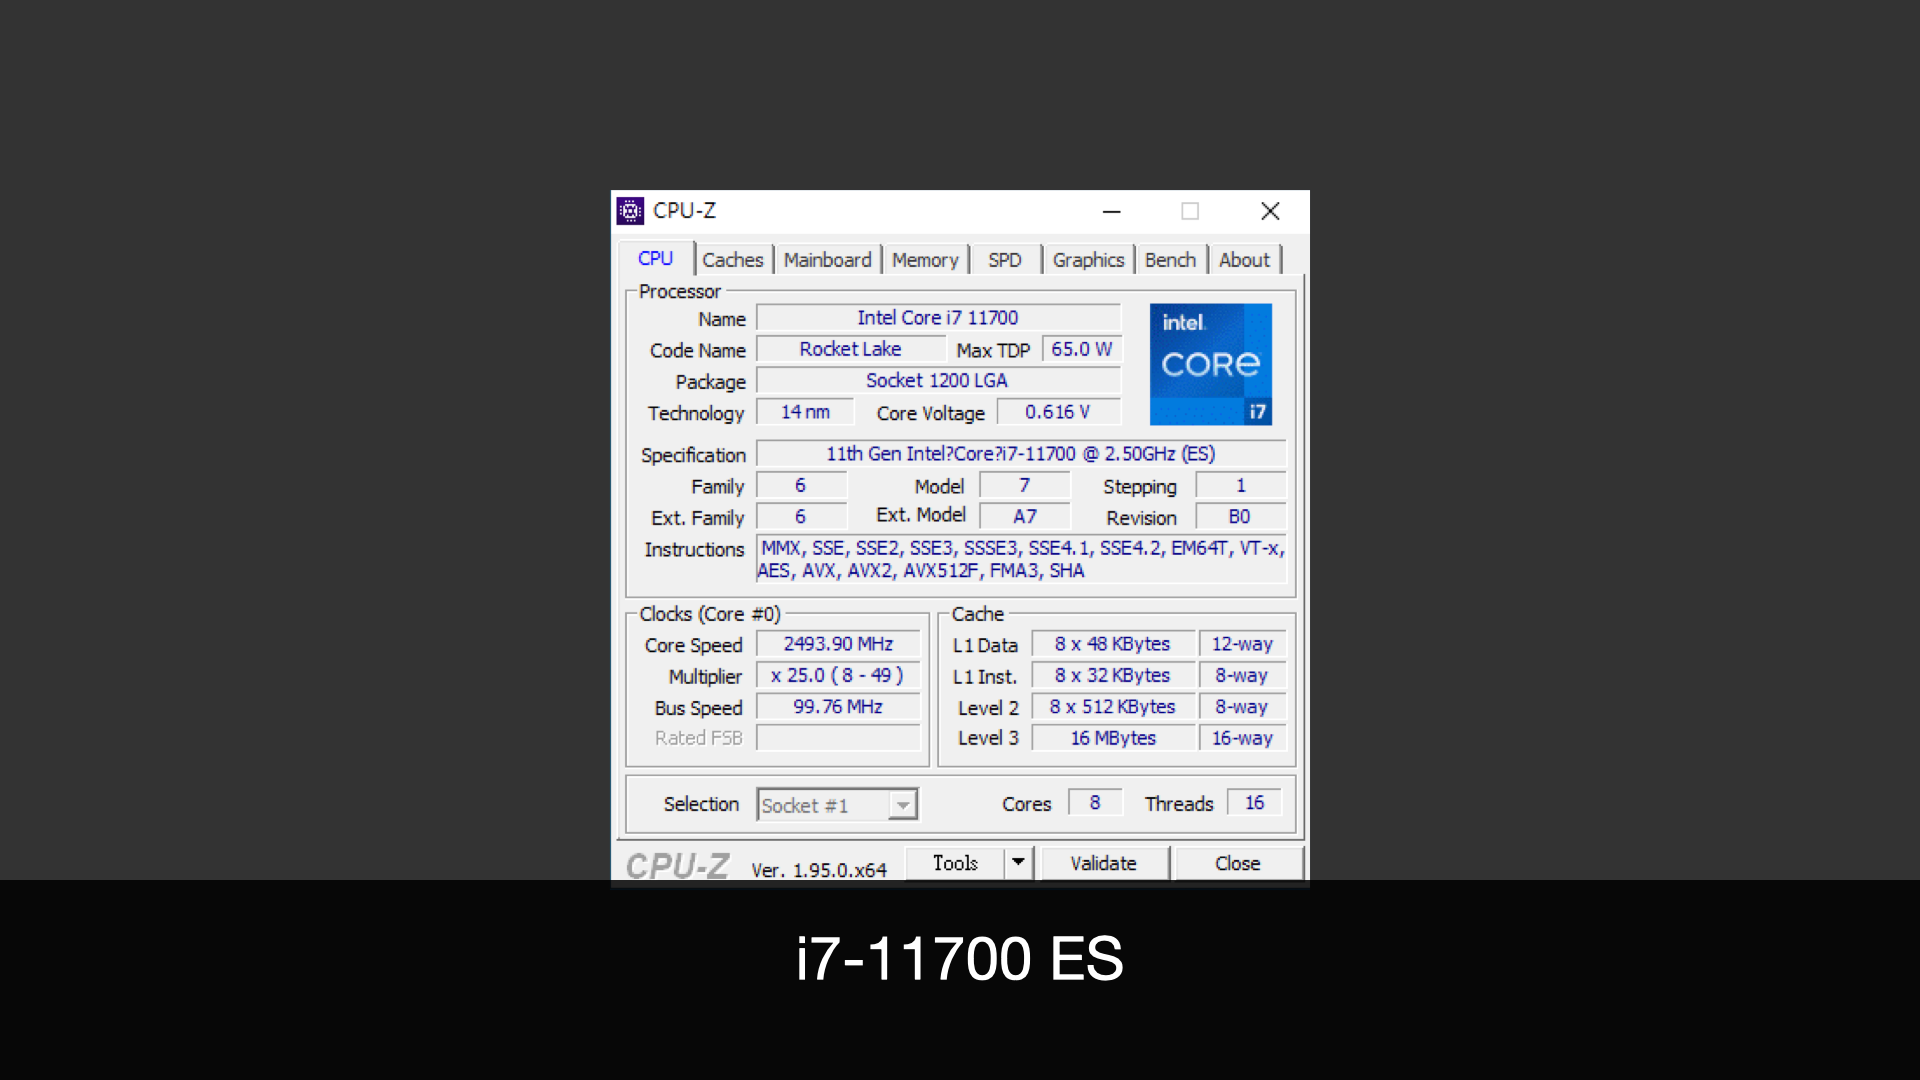Open the Caches tab
The image size is (1920, 1080).
[729, 260]
